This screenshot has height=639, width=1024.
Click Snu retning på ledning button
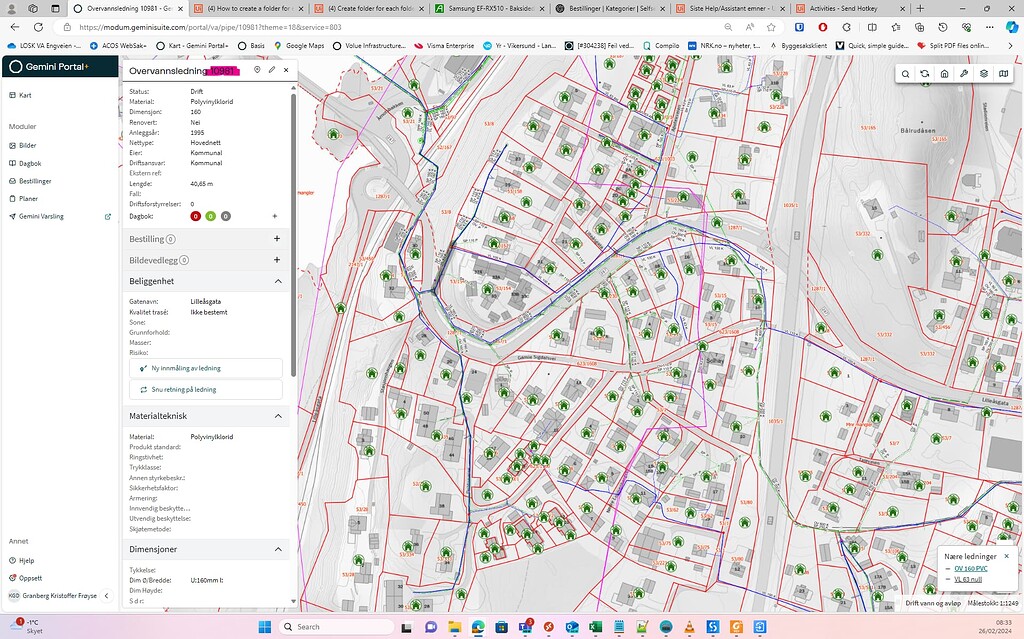206,390
